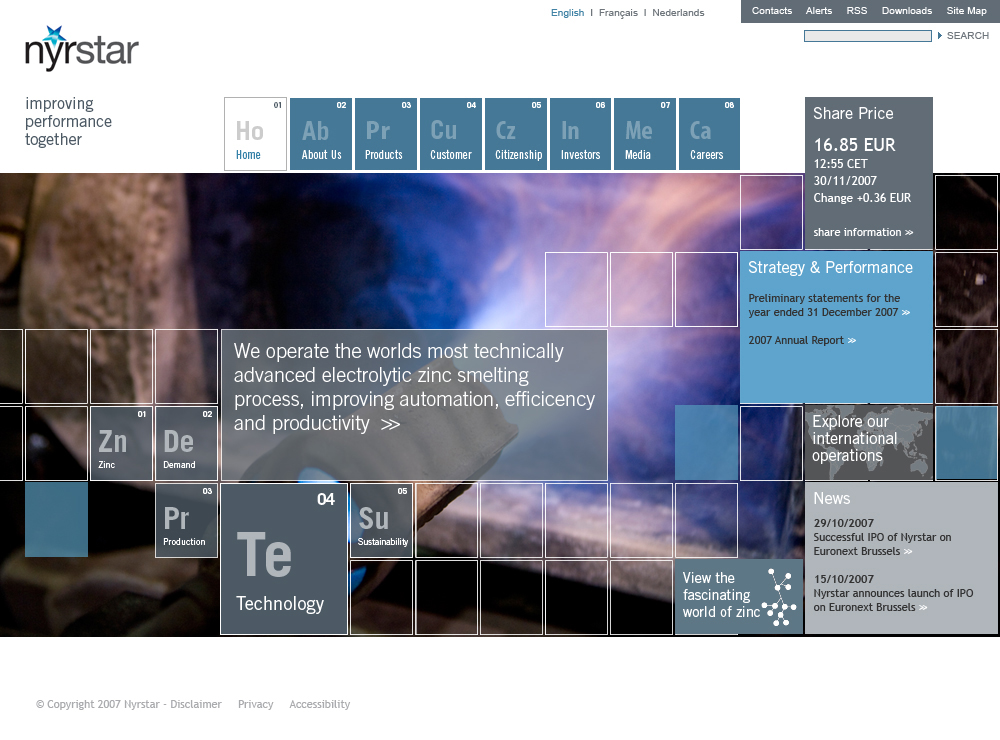Open the Zn Zinc element tile
1000x740 pixels.
click(121, 443)
